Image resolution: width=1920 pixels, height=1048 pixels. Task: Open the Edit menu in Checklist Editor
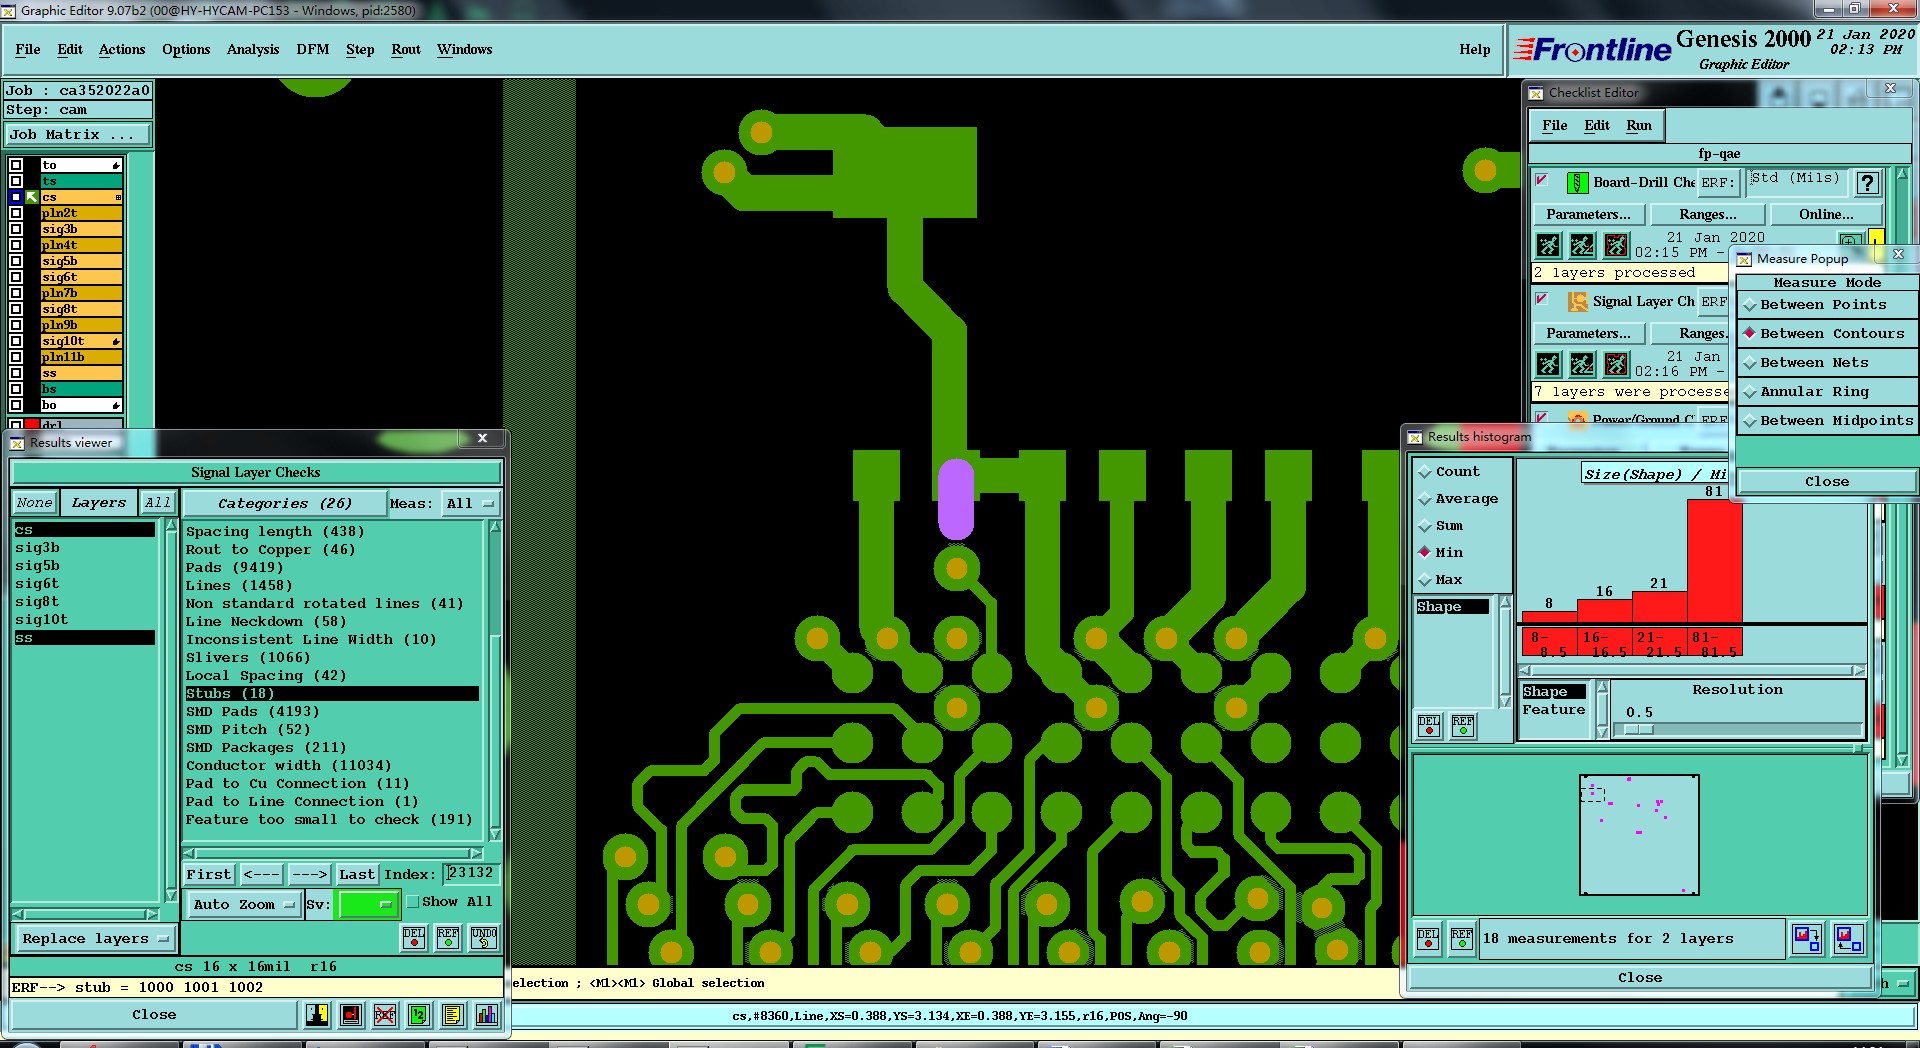(1597, 125)
